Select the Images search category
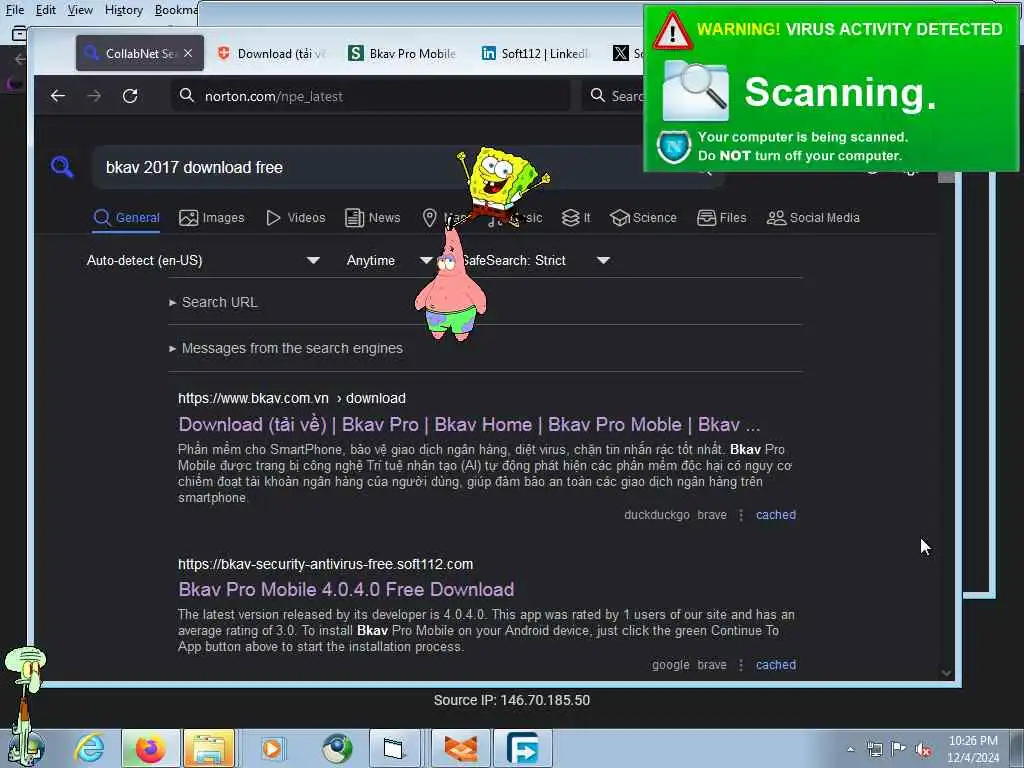 212,217
